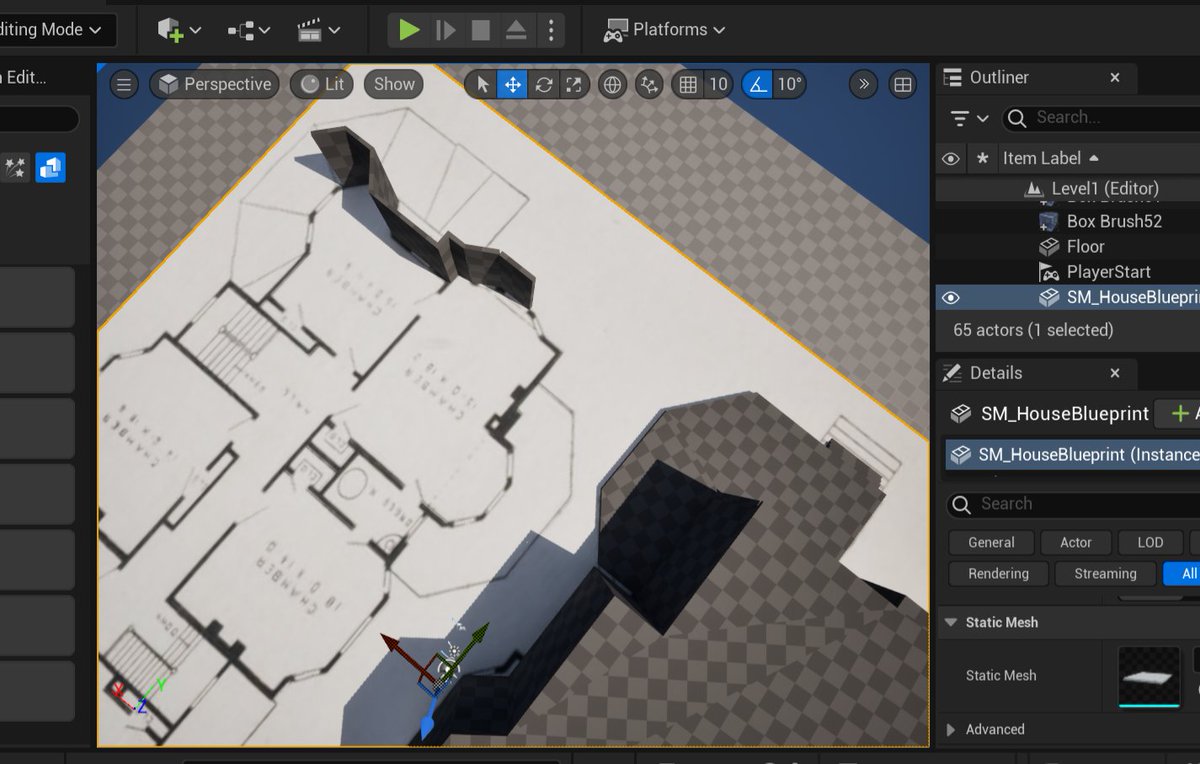Screen dimensions: 1200x764
Task: Activate the Scale tool
Action: [x=574, y=84]
